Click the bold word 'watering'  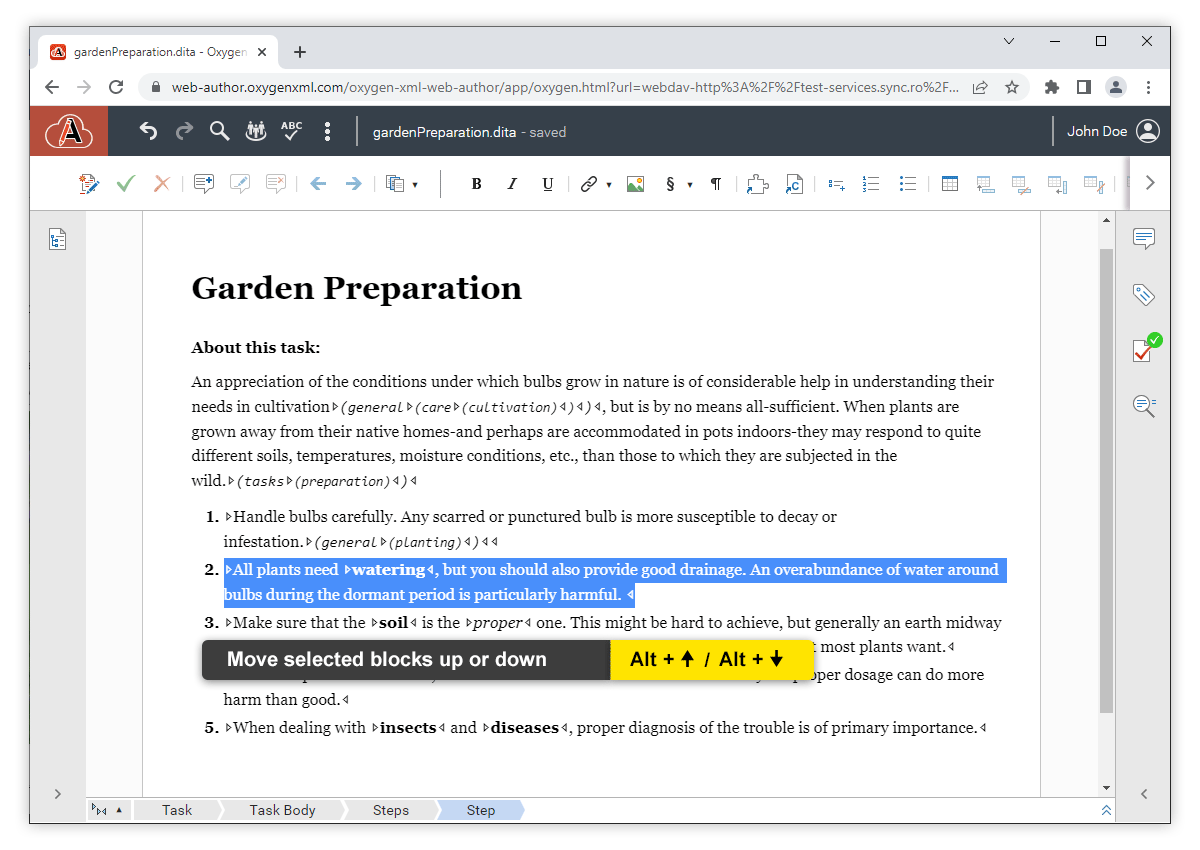[389, 570]
